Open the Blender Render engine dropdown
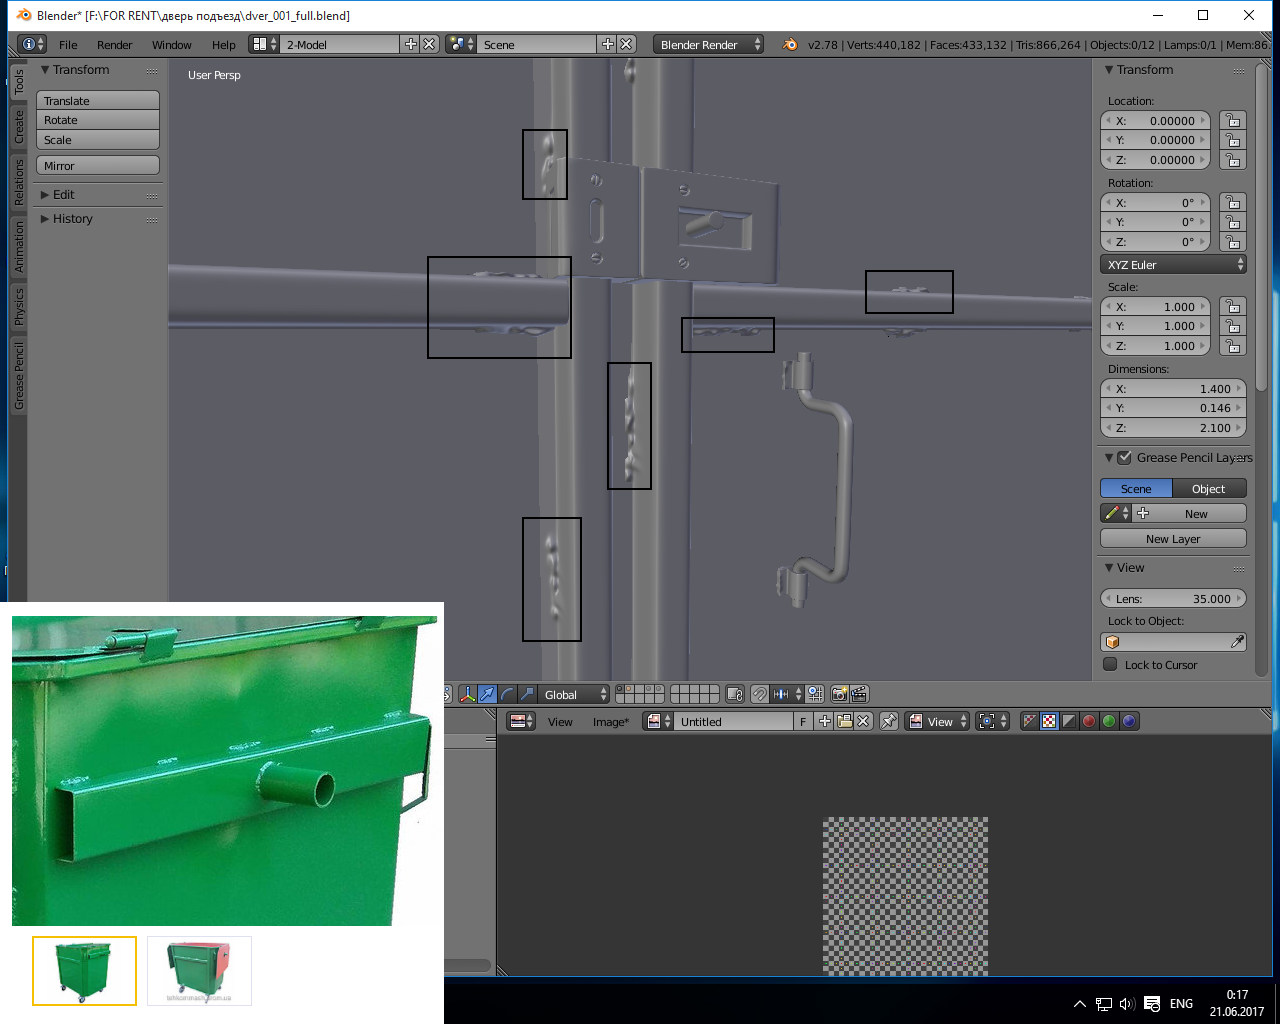1280x1024 pixels. pyautogui.click(x=708, y=45)
